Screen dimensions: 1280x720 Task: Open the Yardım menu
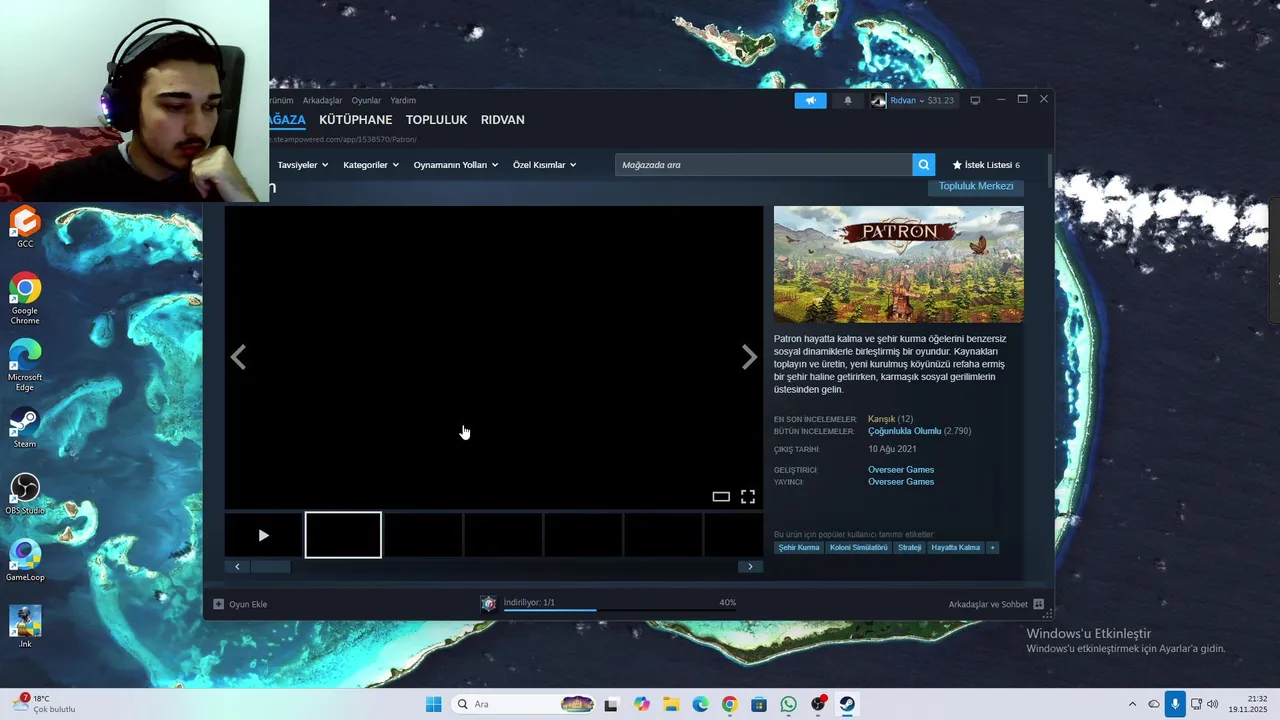tap(403, 100)
